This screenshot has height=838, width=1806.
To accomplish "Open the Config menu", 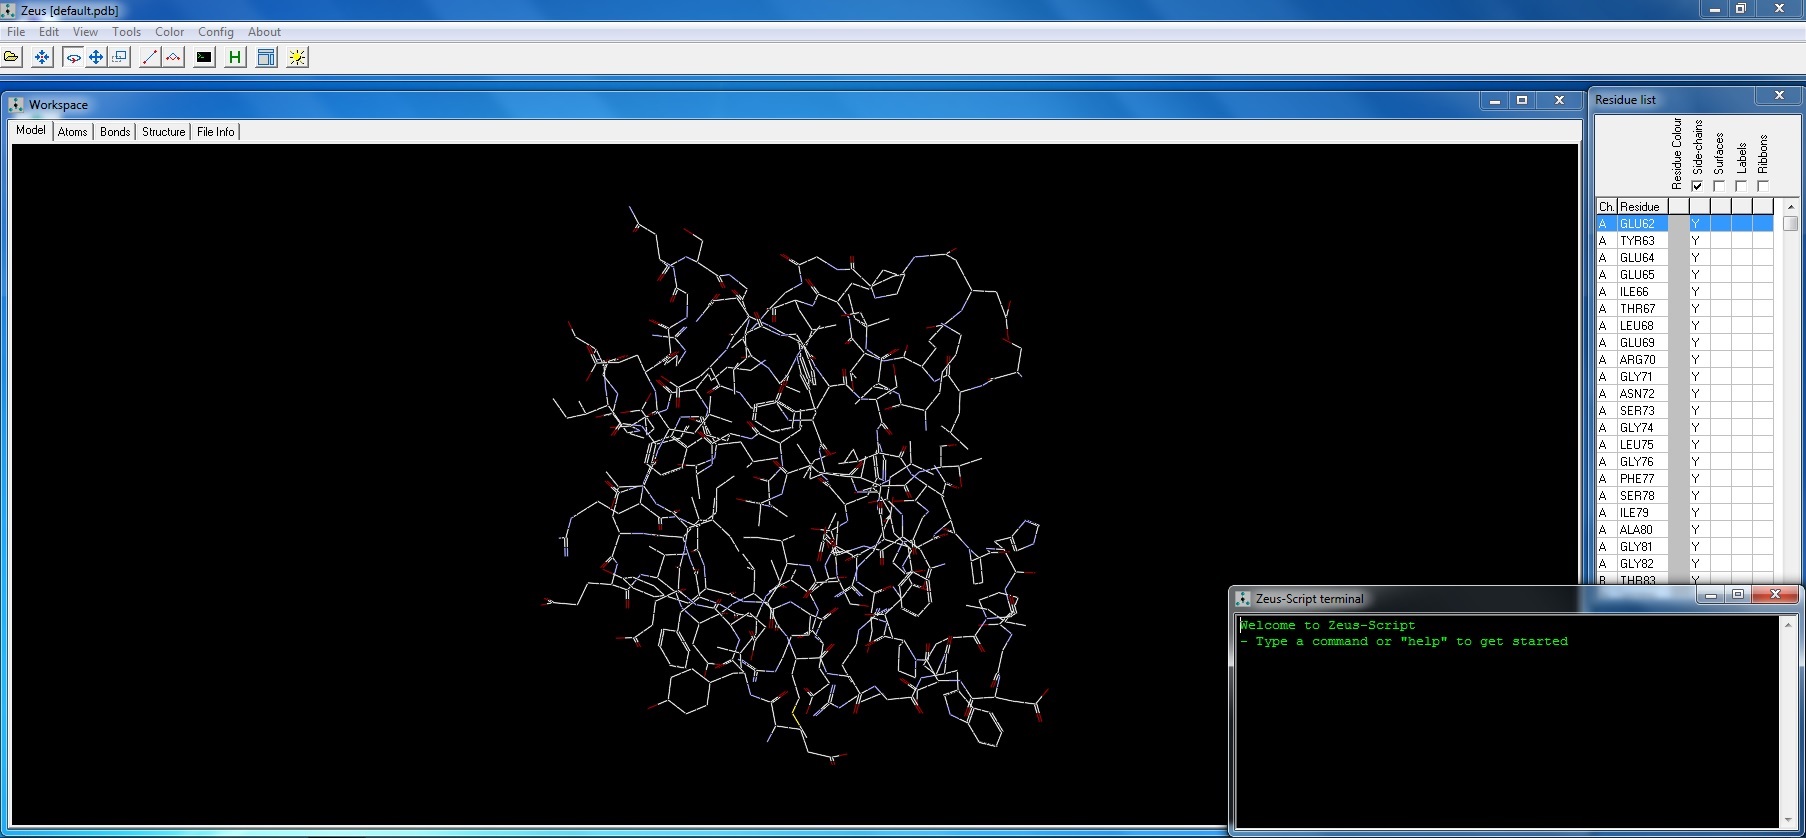I will 215,31.
